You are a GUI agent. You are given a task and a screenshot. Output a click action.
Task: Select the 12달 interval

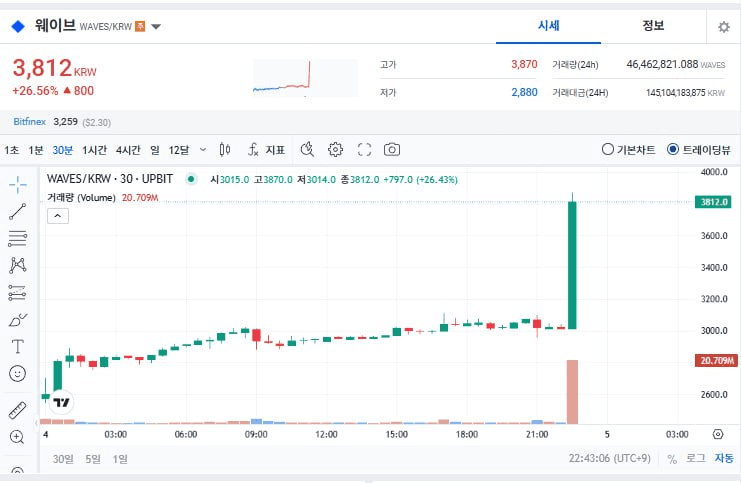[179, 150]
